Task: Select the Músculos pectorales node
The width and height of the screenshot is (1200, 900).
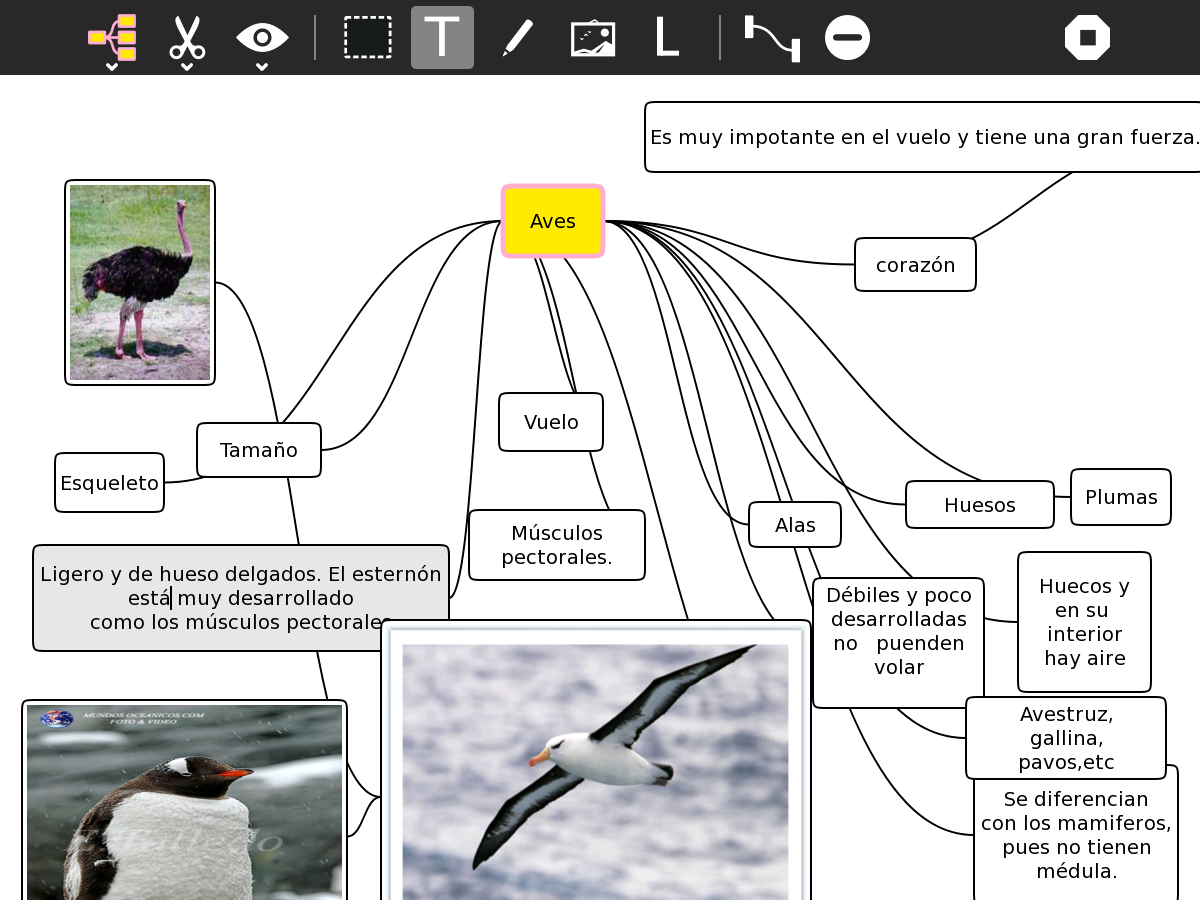Action: [557, 545]
